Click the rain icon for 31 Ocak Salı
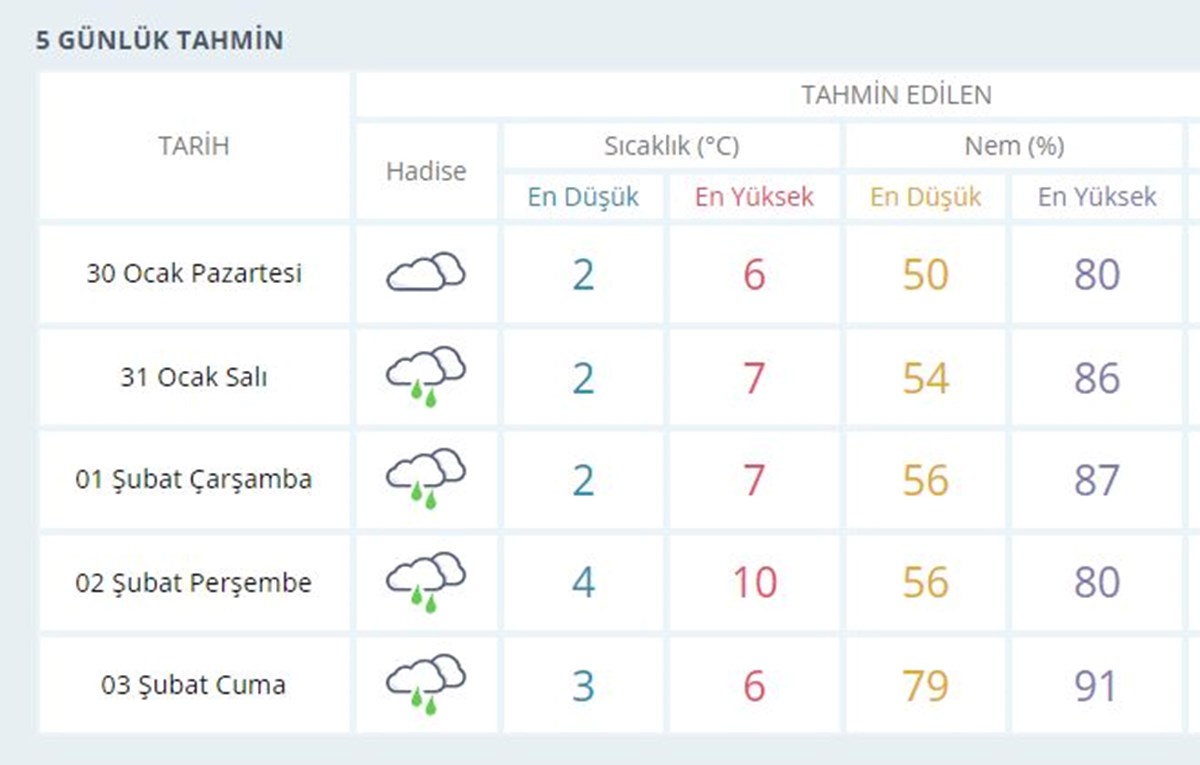The width and height of the screenshot is (1200, 765). [426, 377]
